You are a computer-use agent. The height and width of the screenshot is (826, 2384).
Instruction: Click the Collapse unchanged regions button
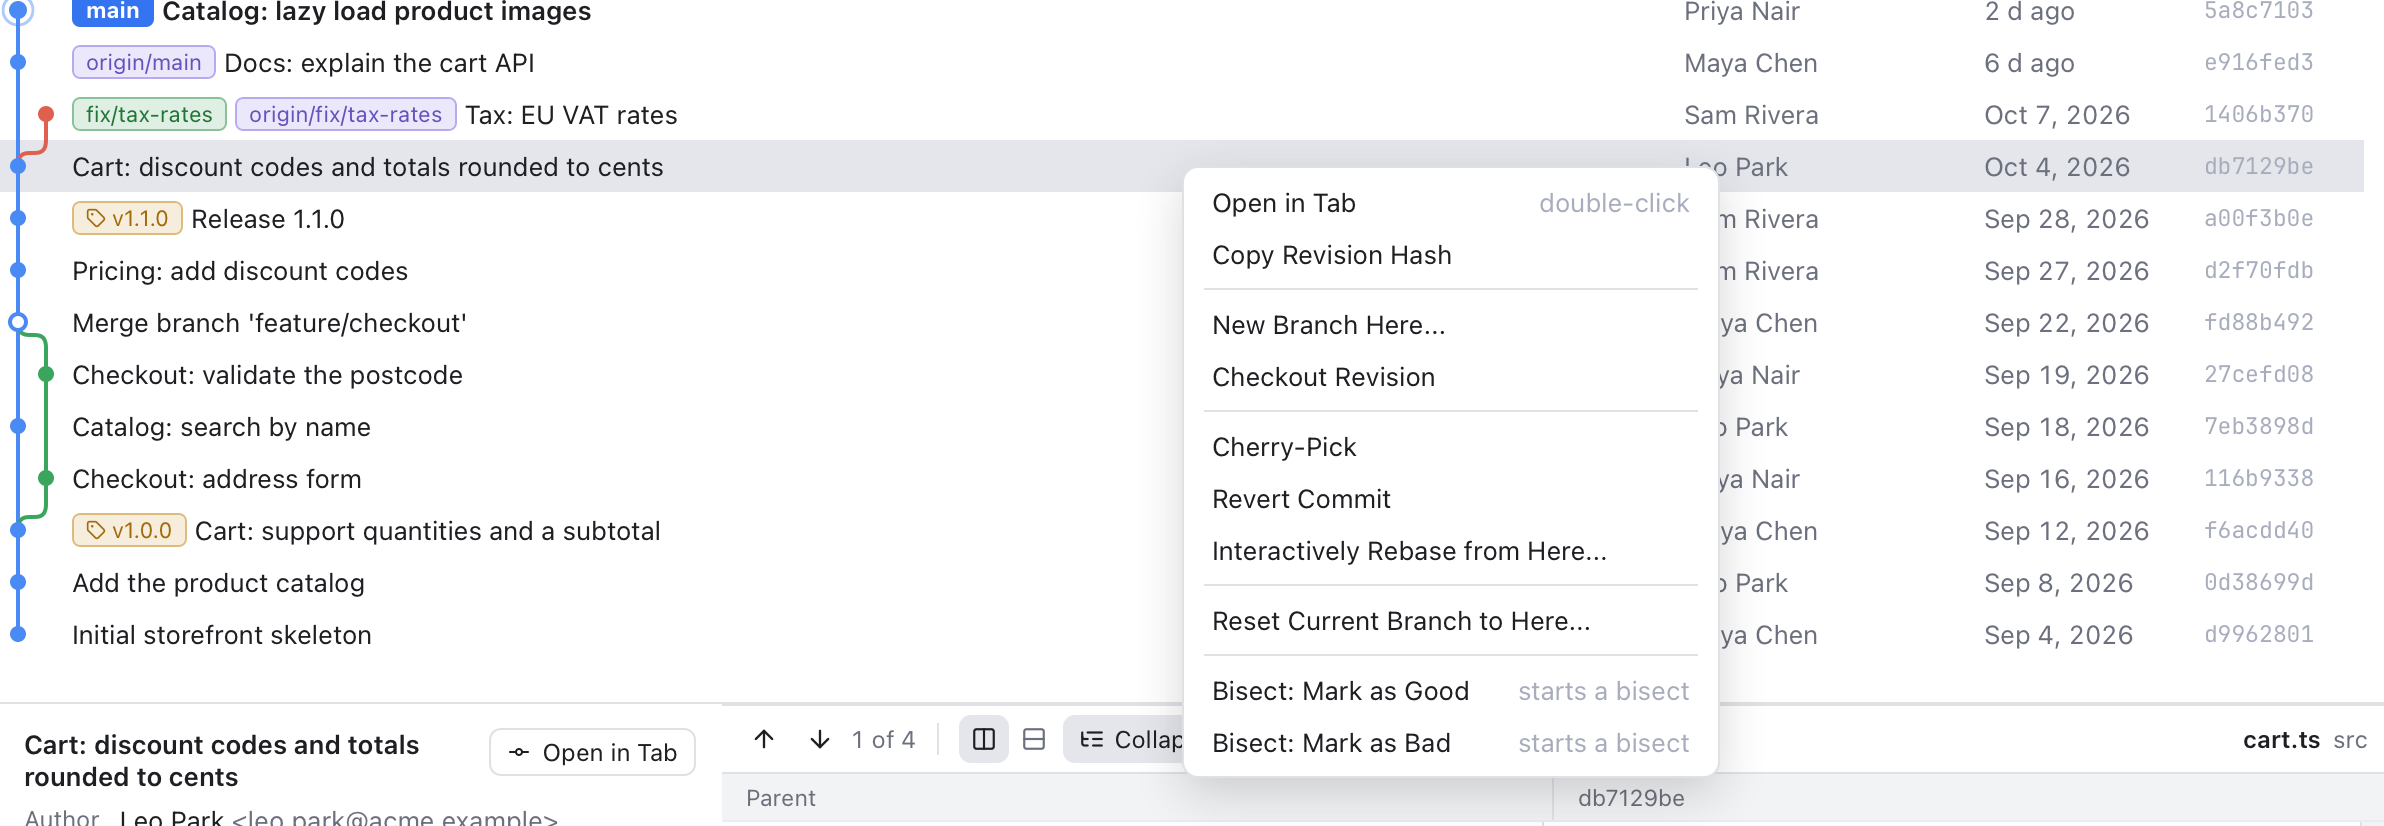pos(1124,739)
